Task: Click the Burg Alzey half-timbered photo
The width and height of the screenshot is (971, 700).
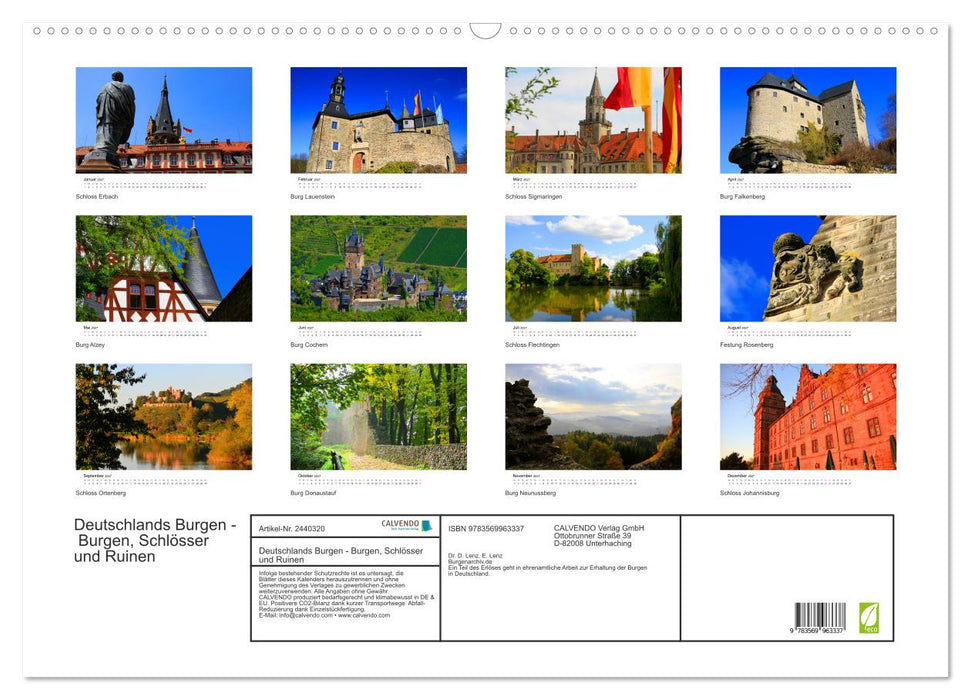Action: point(163,268)
